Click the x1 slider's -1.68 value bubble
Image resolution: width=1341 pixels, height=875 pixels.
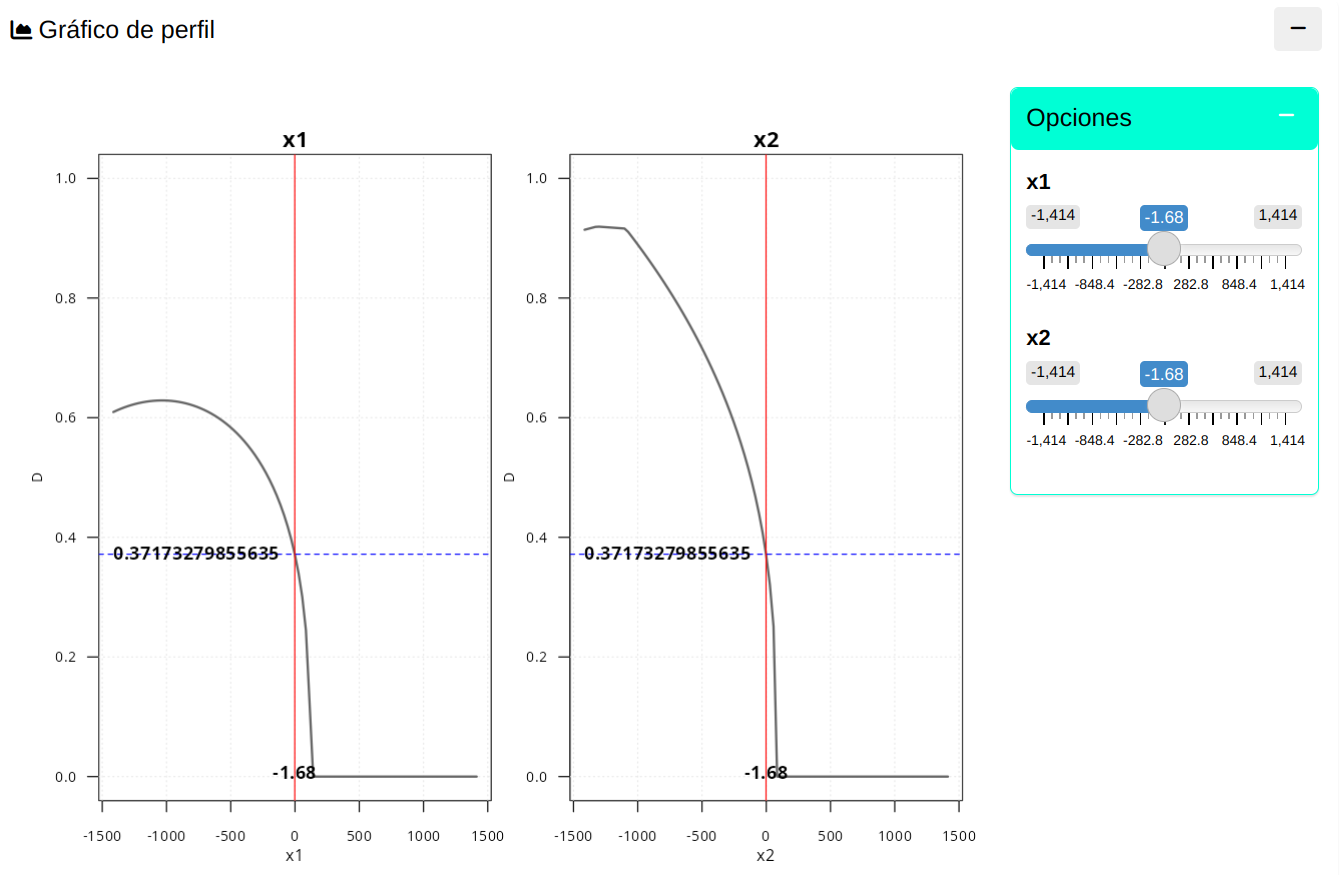(1164, 218)
